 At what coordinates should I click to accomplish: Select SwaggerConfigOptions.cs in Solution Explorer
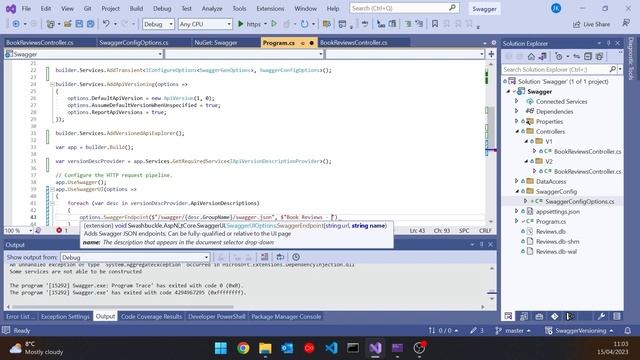point(580,201)
